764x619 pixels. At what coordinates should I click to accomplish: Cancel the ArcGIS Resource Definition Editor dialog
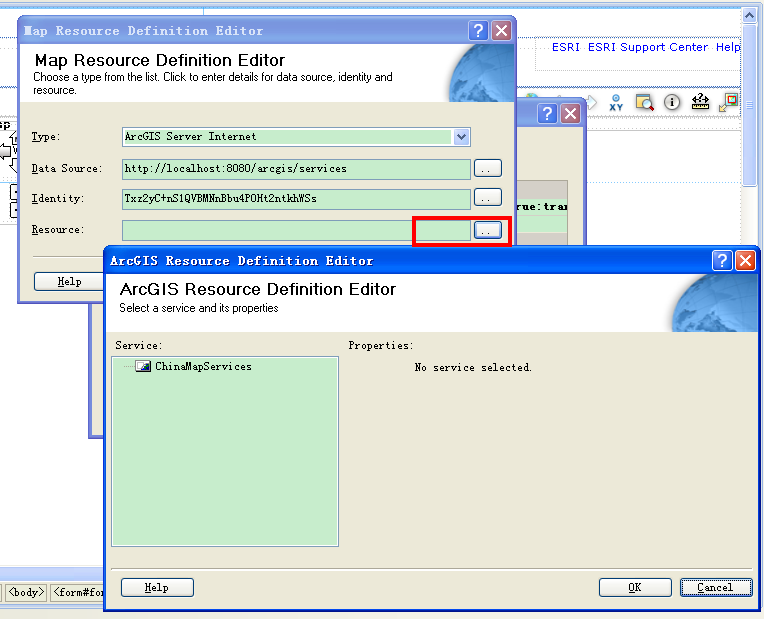[716, 587]
